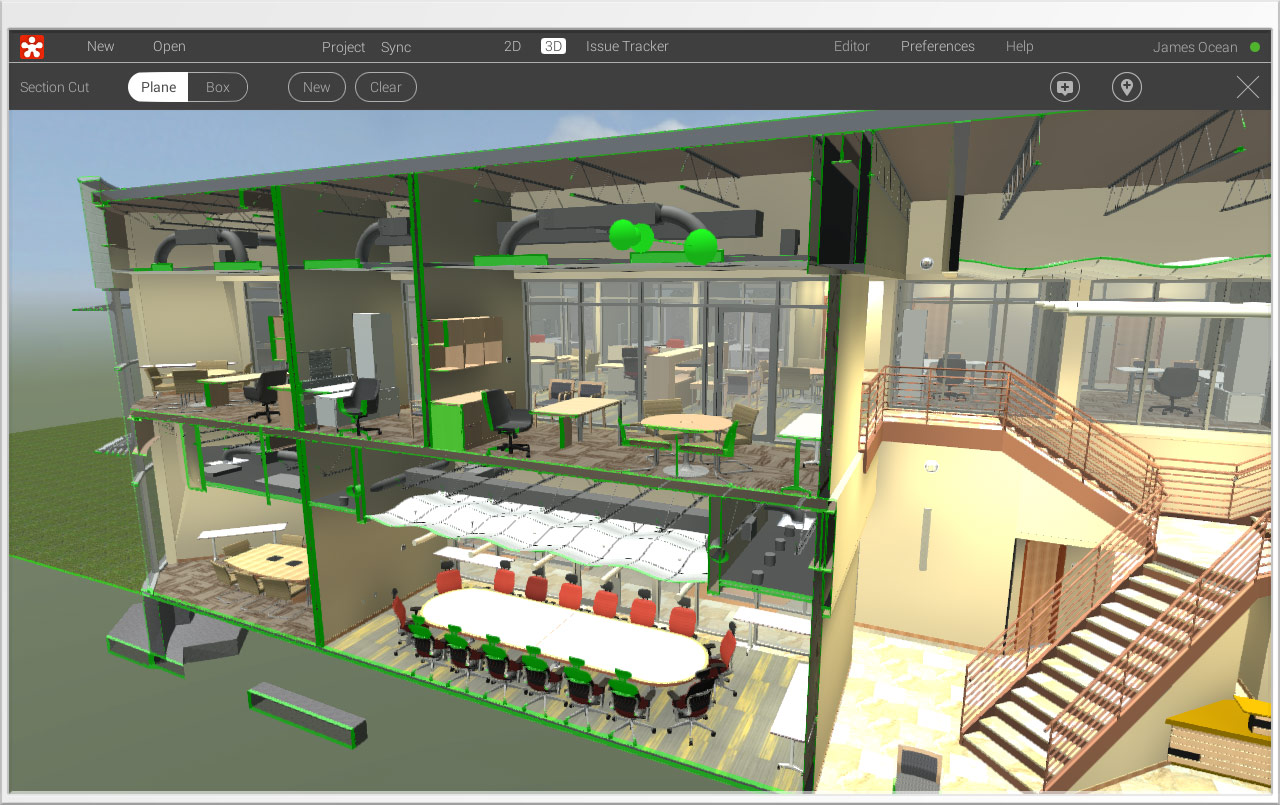Open the James Ocean account menu
Image resolution: width=1280 pixels, height=805 pixels.
[x=1195, y=46]
